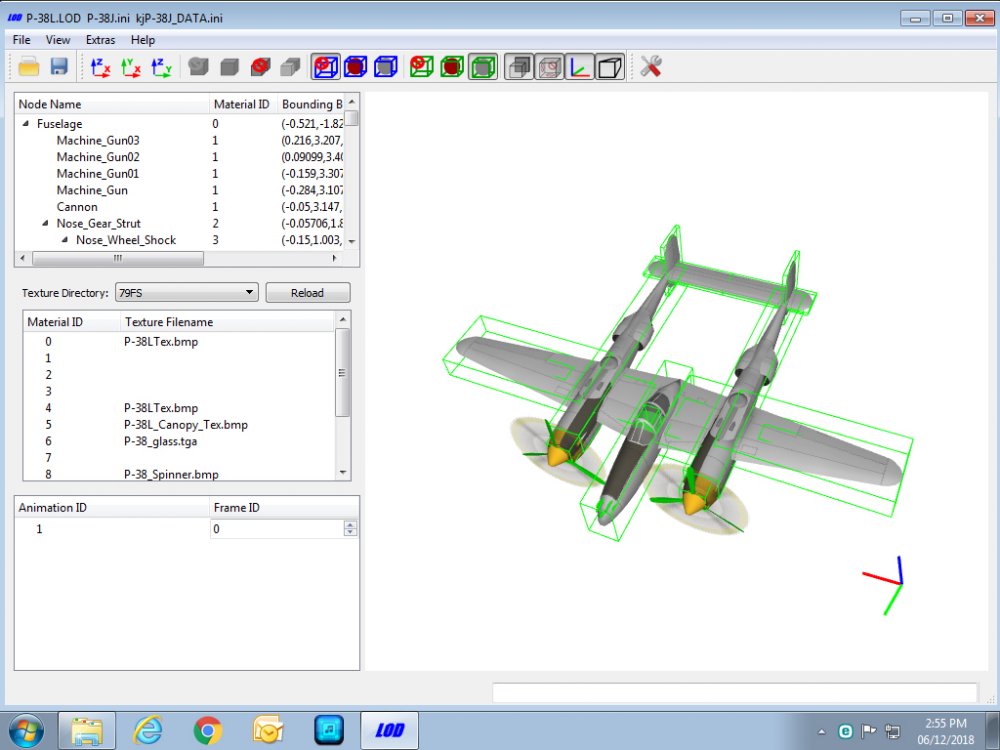Toggle the axis lines display button
The image size is (1000, 750).
pyautogui.click(x=580, y=66)
